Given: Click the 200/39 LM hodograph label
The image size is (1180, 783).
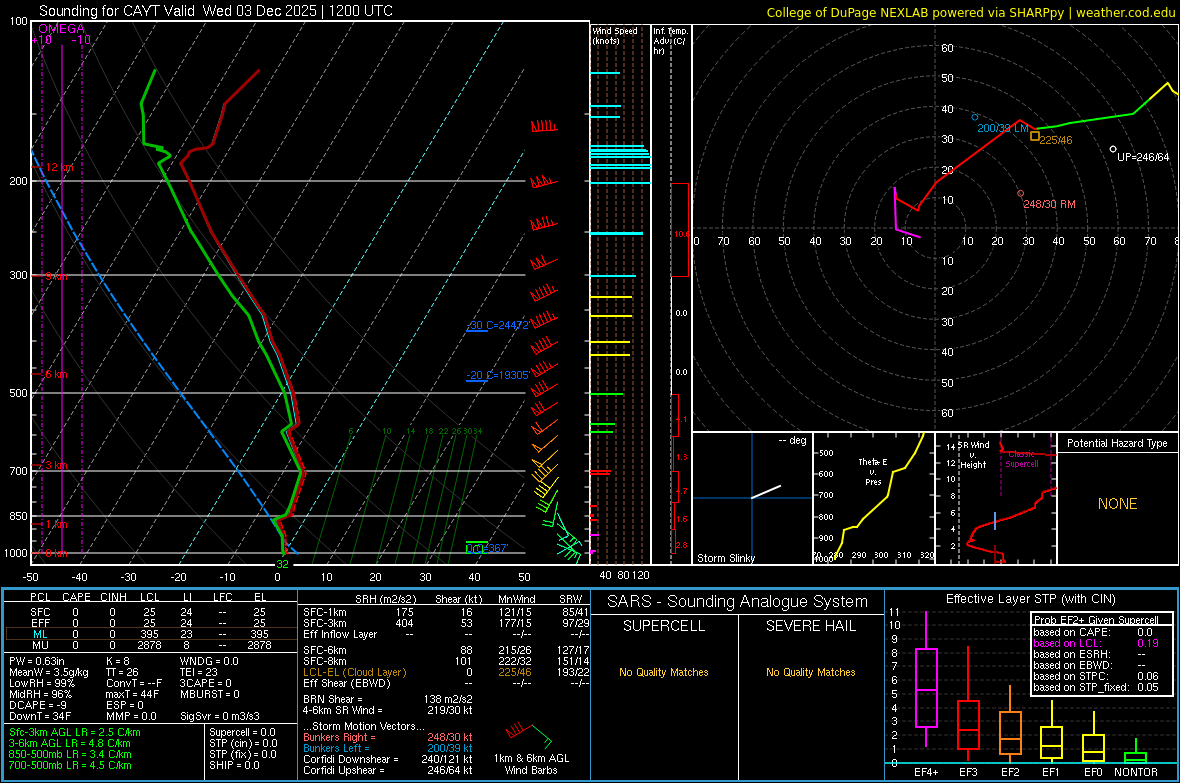Looking at the screenshot, I should 1002,128.
